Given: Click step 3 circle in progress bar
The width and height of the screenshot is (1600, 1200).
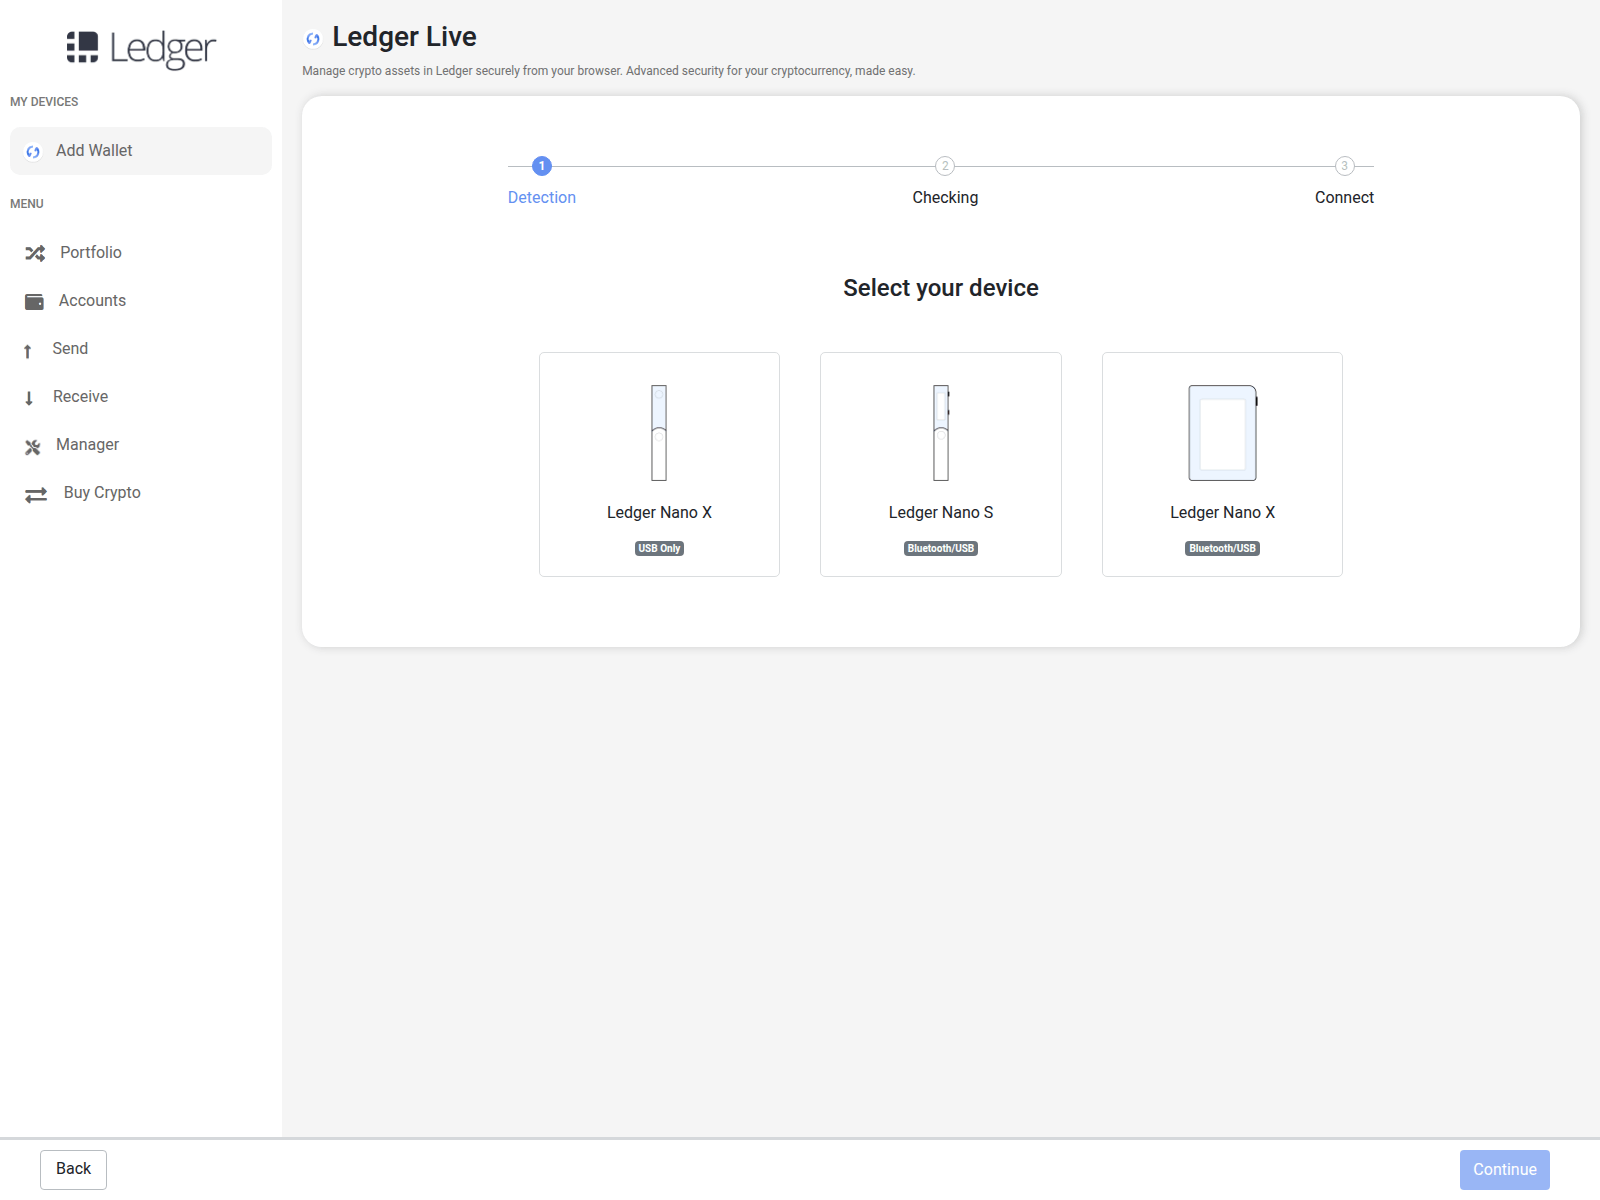Looking at the screenshot, I should 1345,166.
